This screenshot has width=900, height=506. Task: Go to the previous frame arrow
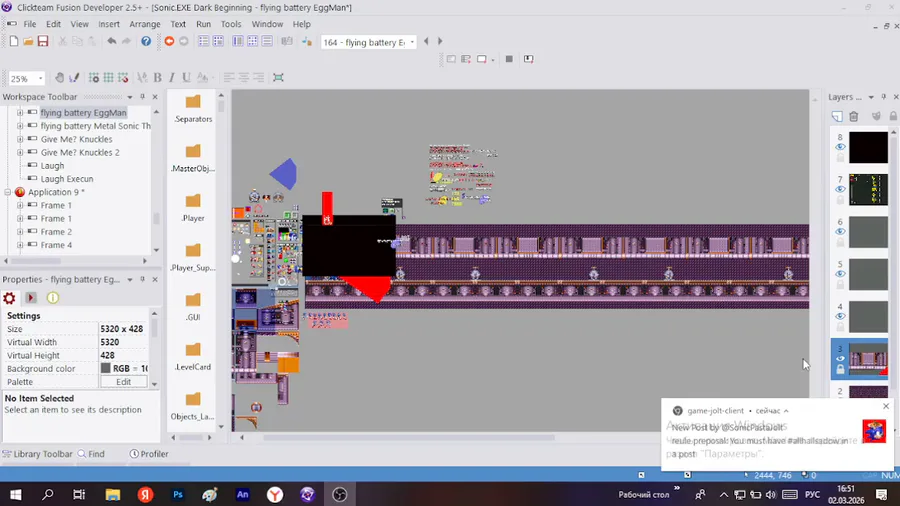[x=426, y=41]
